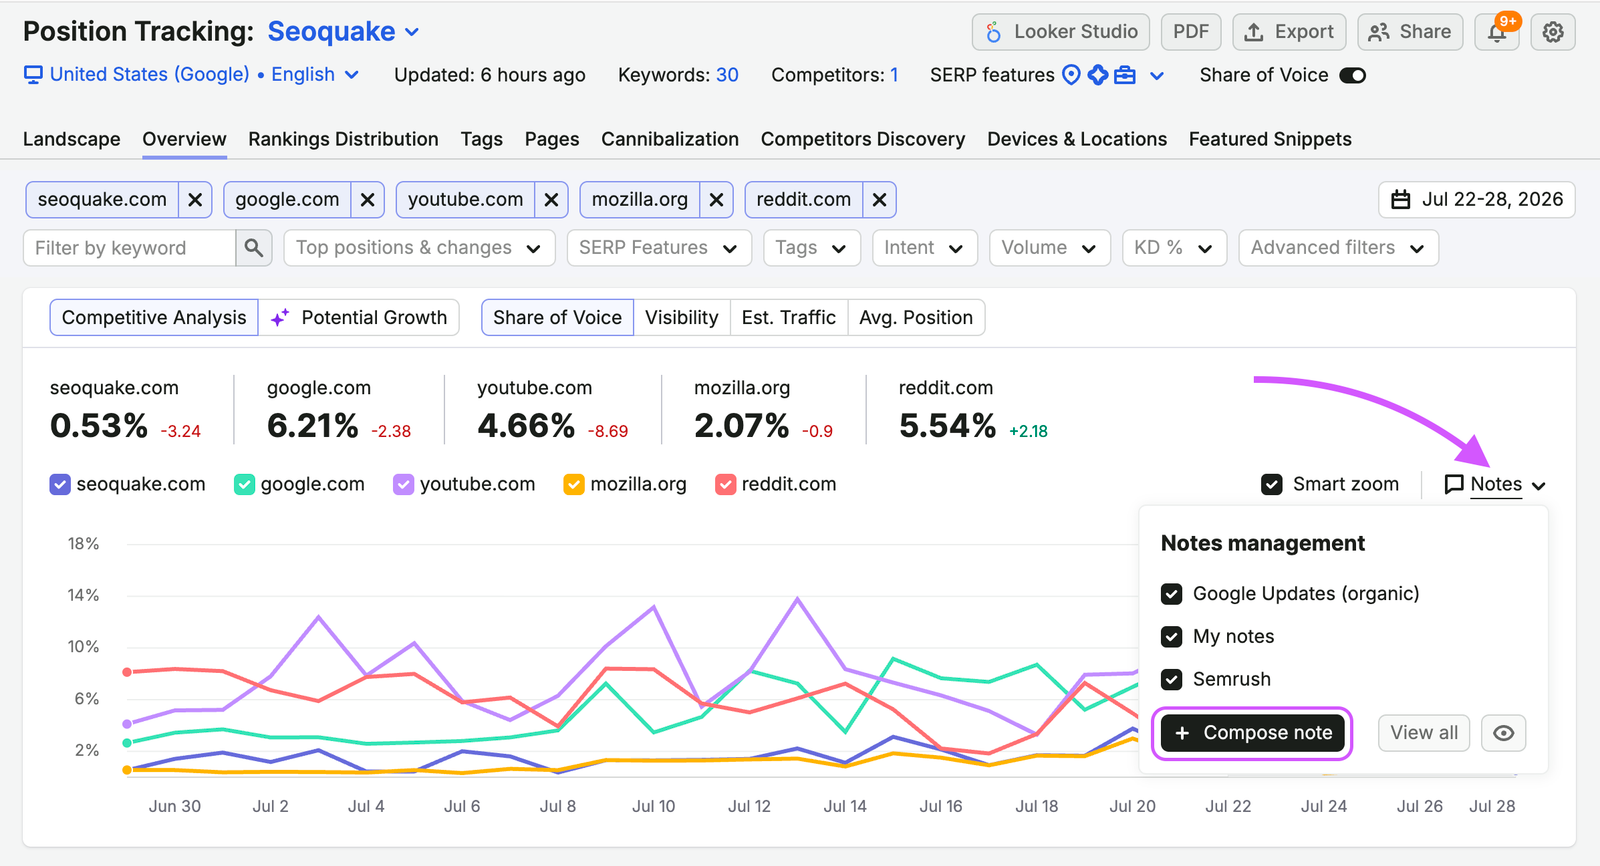Viewport: 1600px width, 866px height.
Task: Open Top positions & changes filter
Action: (x=419, y=248)
